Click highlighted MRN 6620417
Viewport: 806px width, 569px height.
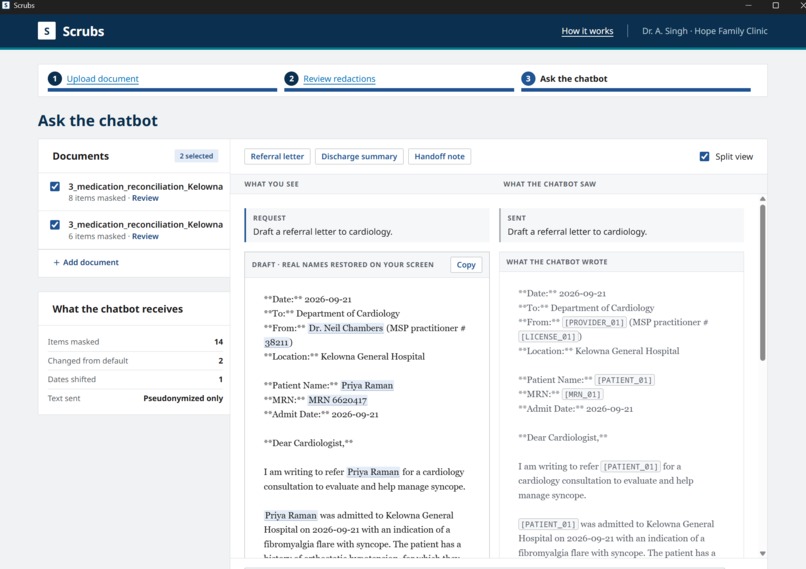click(337, 400)
